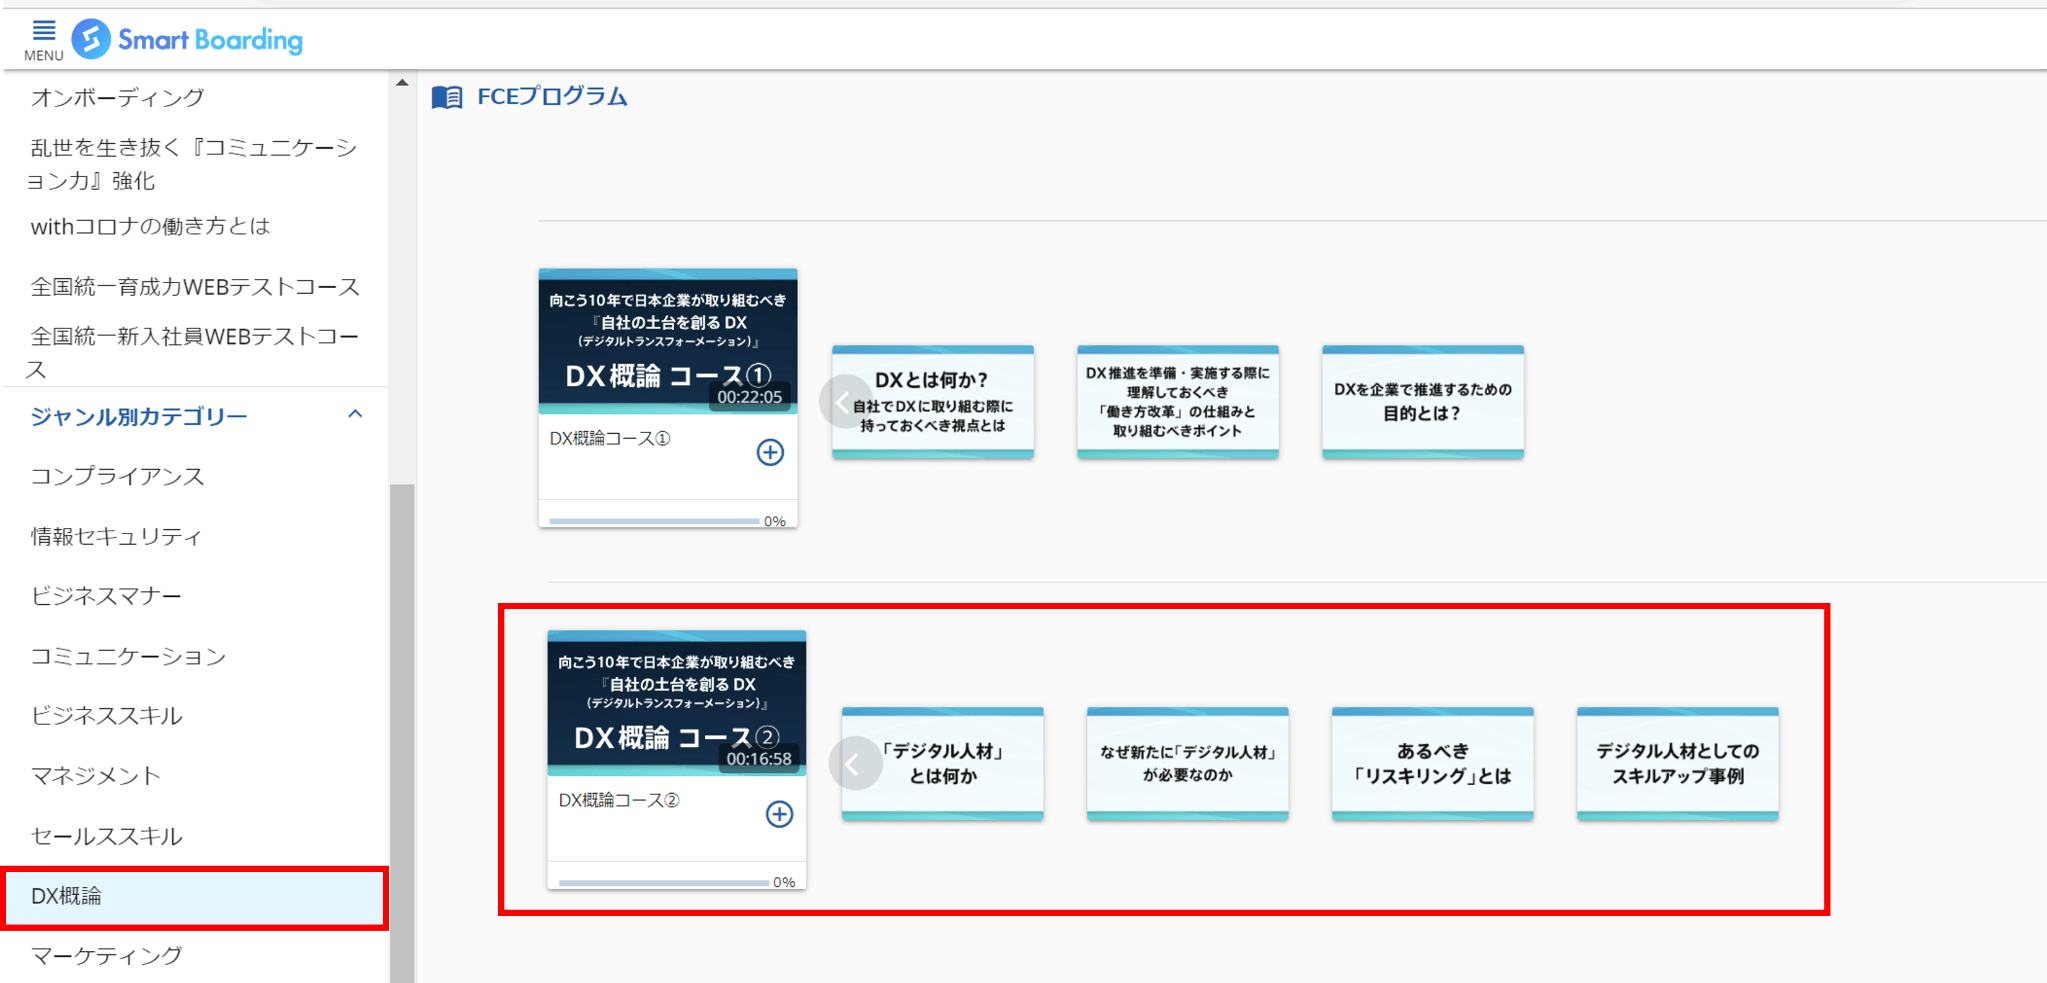Open DX概論 コース② video thumbnail
This screenshot has width=2047, height=983.
point(677,703)
